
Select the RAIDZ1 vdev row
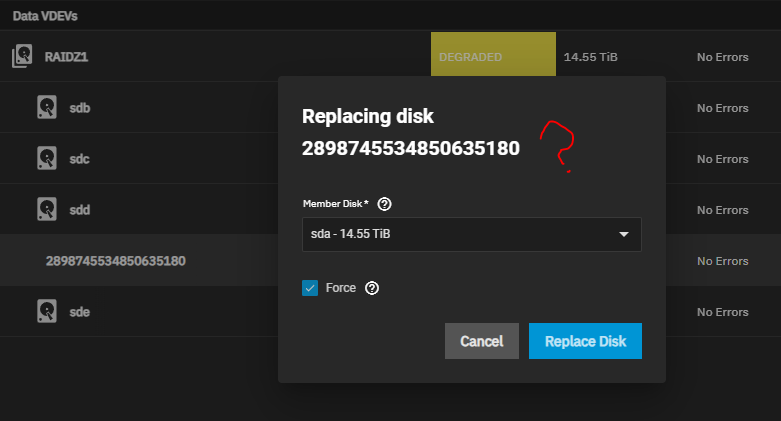click(x=66, y=57)
